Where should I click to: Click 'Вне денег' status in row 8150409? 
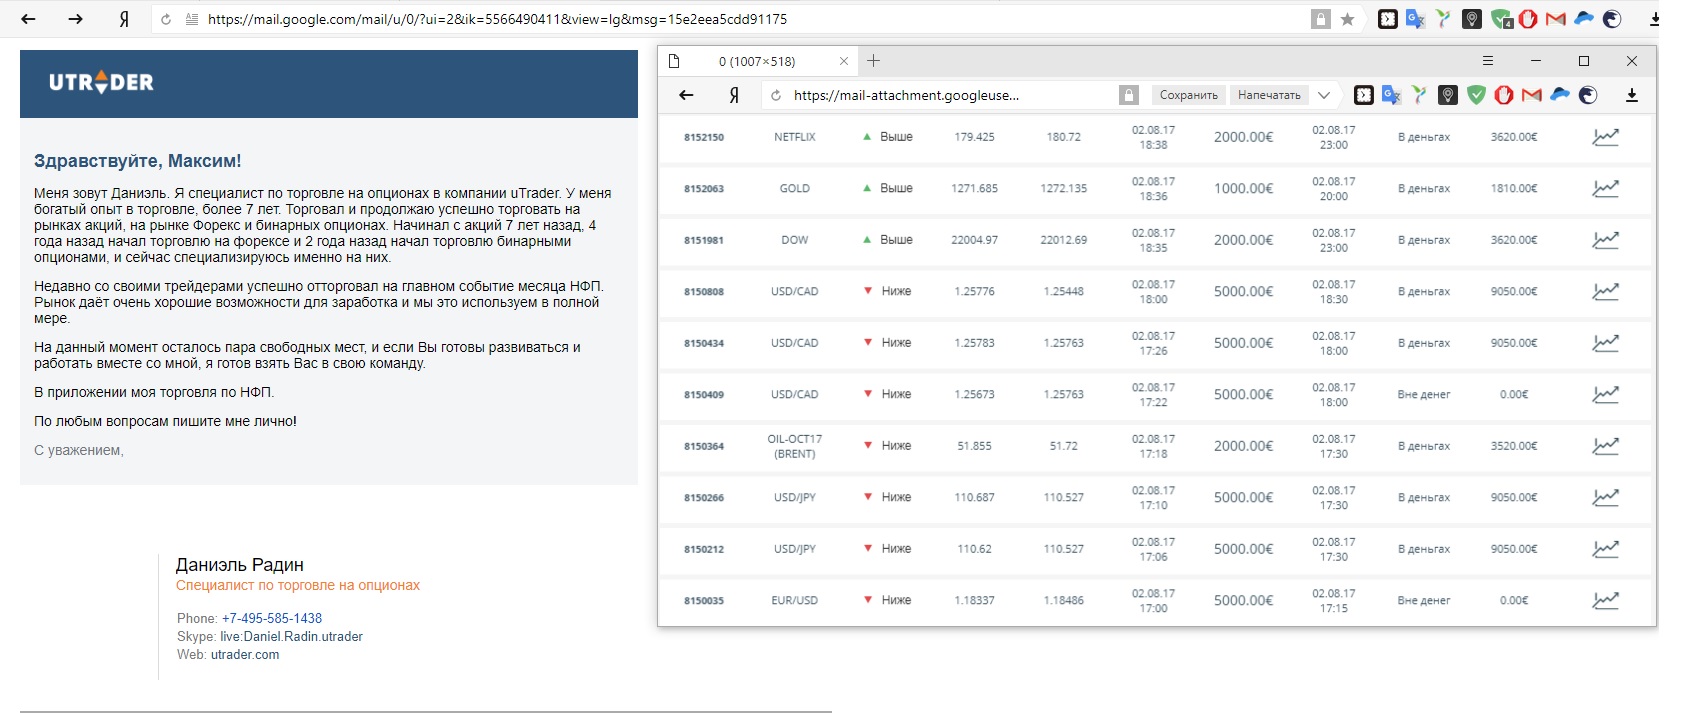pos(1424,394)
